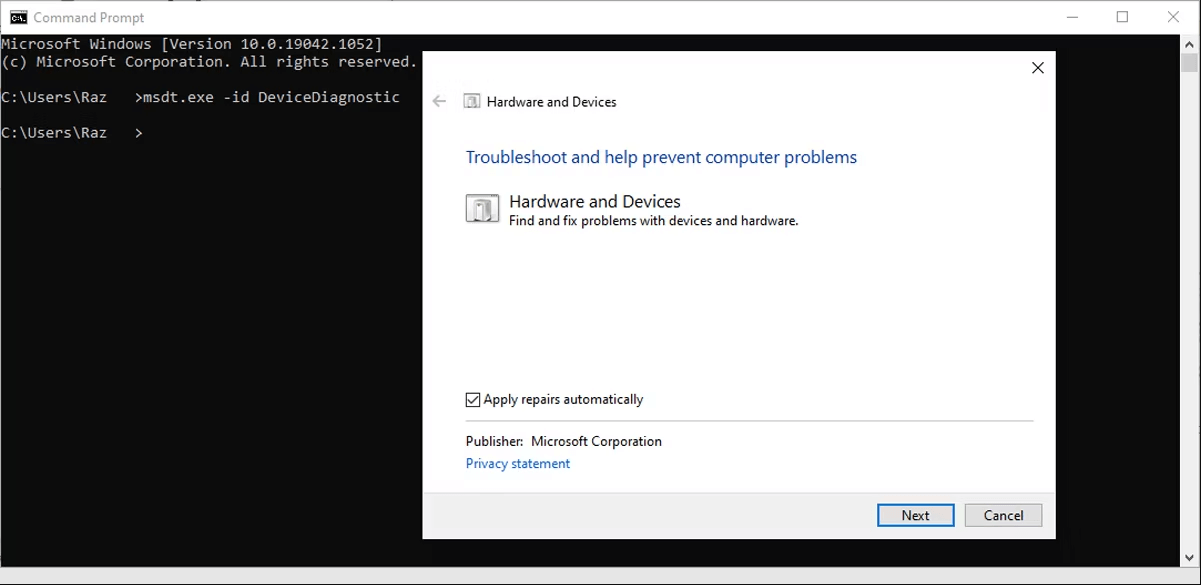Uncheck Apply repairs automatically
The width and height of the screenshot is (1201, 585).
coord(473,400)
